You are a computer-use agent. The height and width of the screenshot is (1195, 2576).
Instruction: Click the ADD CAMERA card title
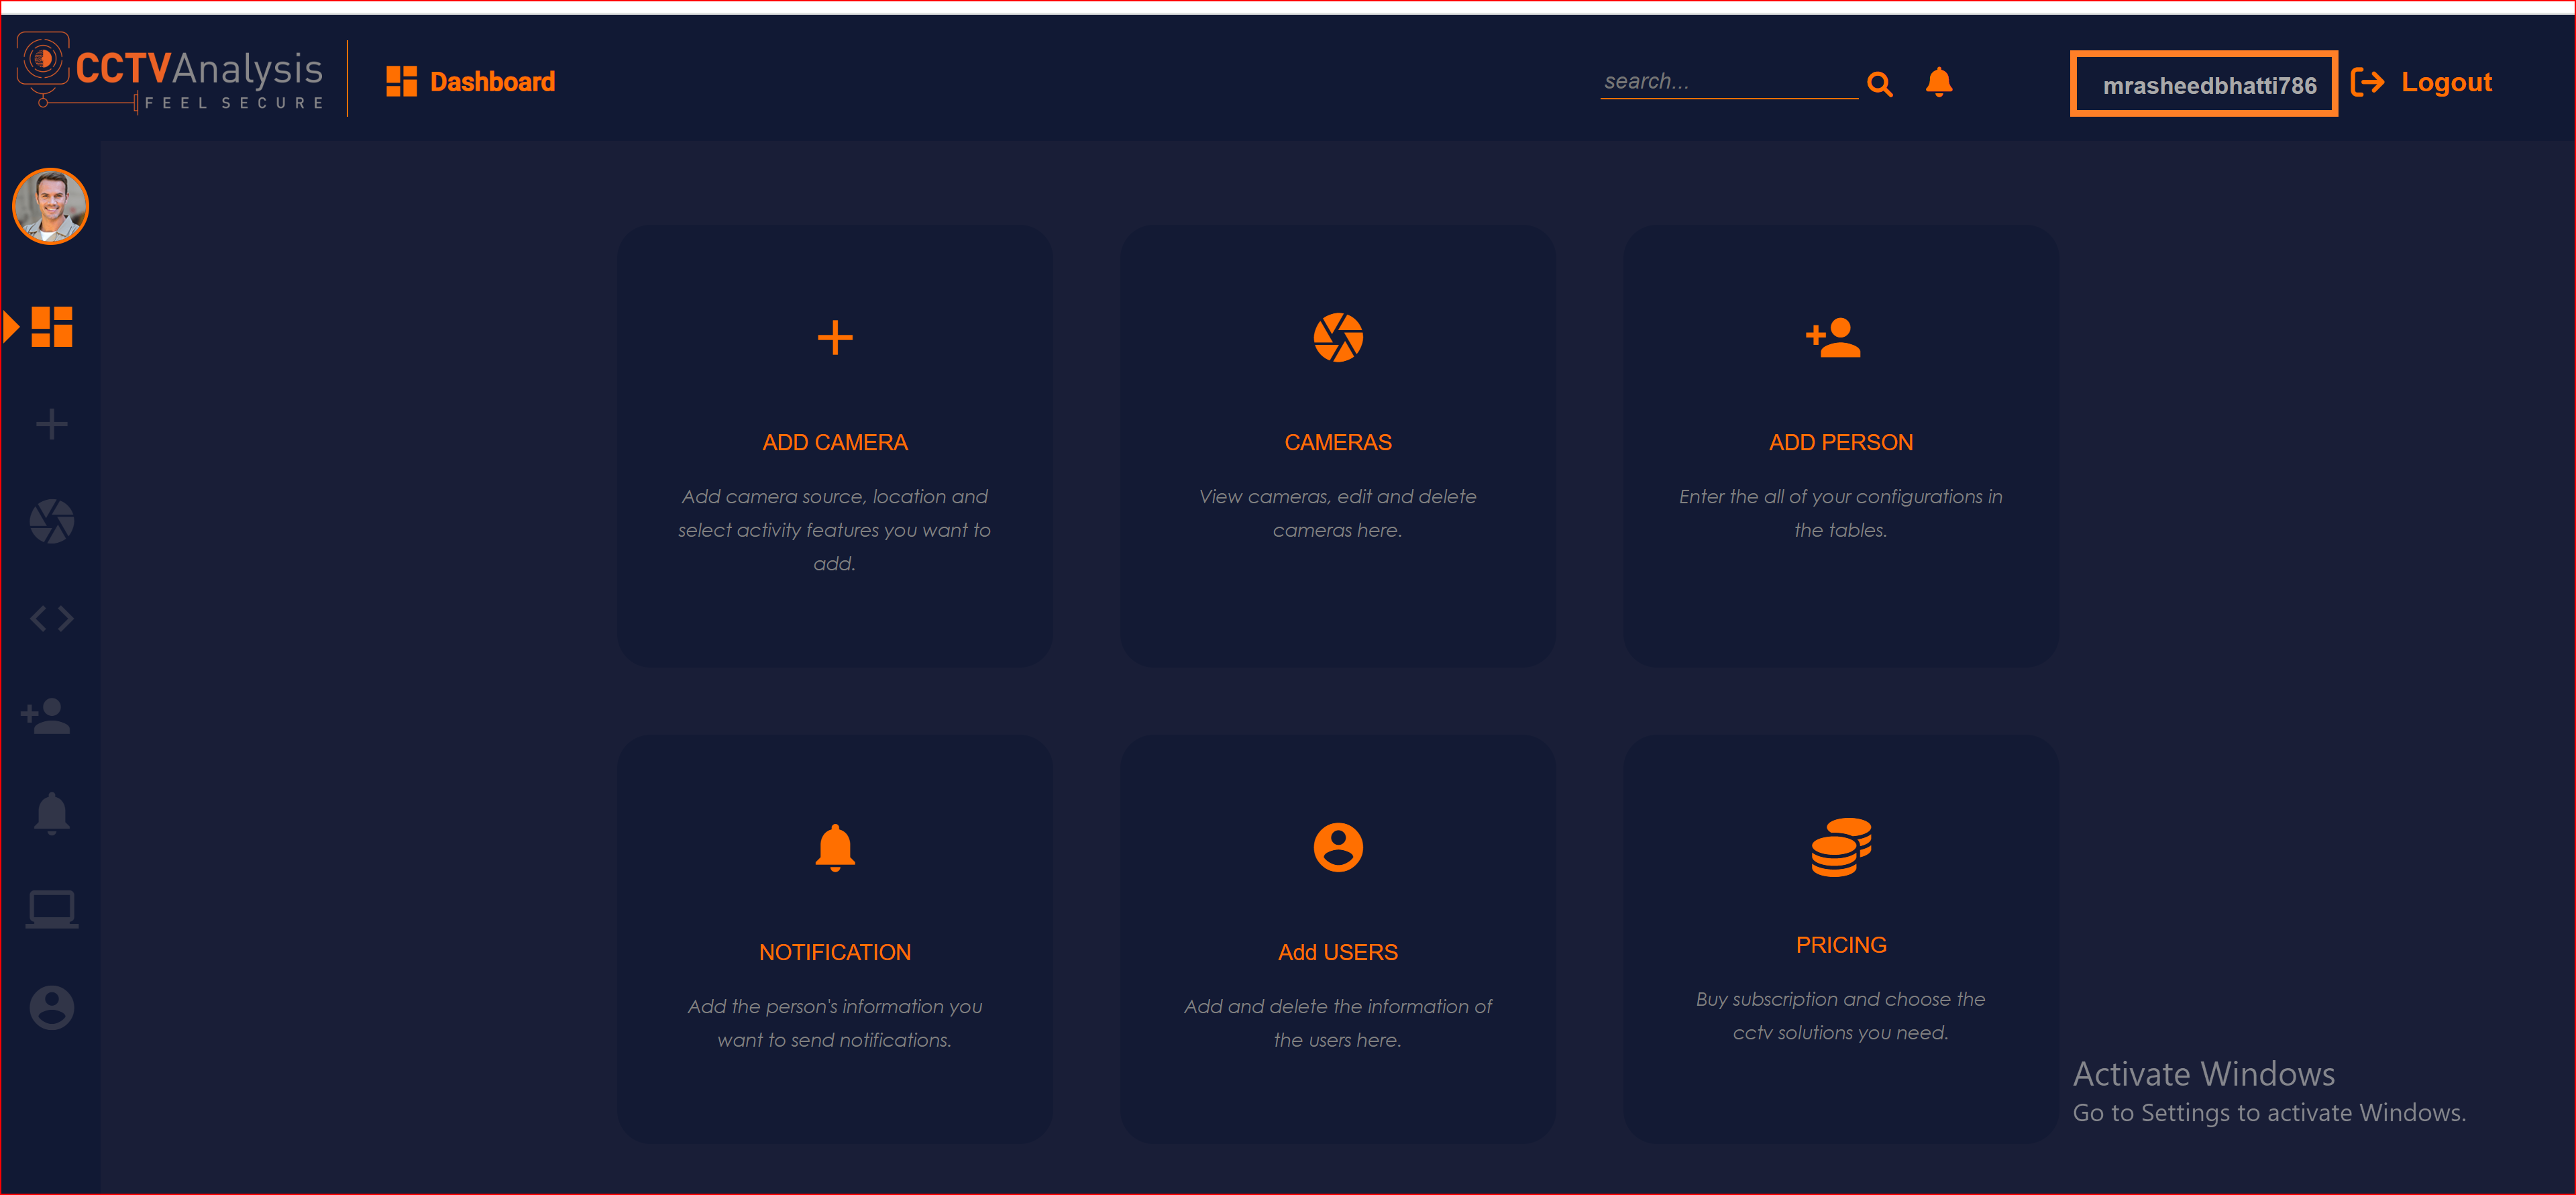coord(835,442)
